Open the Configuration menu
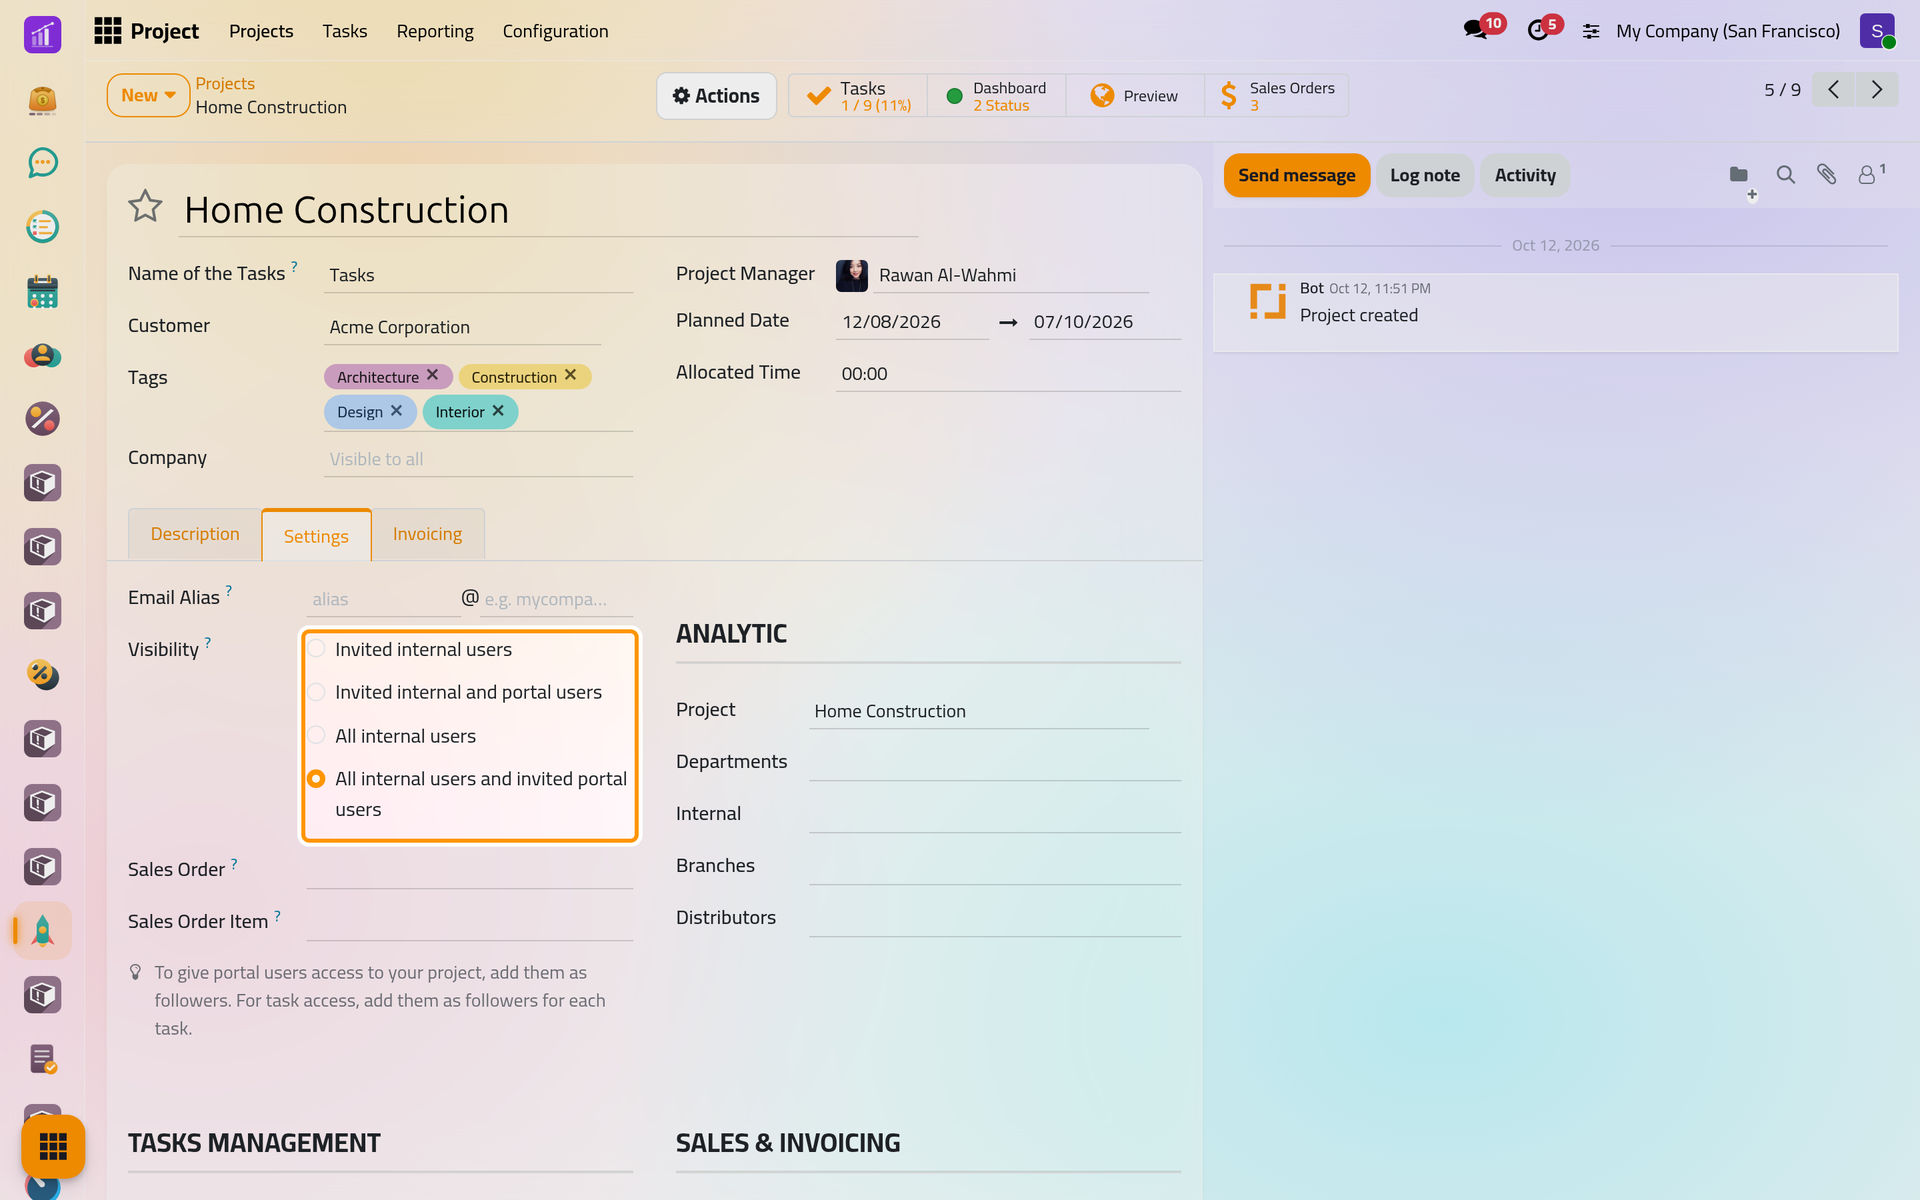Image resolution: width=1920 pixels, height=1200 pixels. pos(555,31)
